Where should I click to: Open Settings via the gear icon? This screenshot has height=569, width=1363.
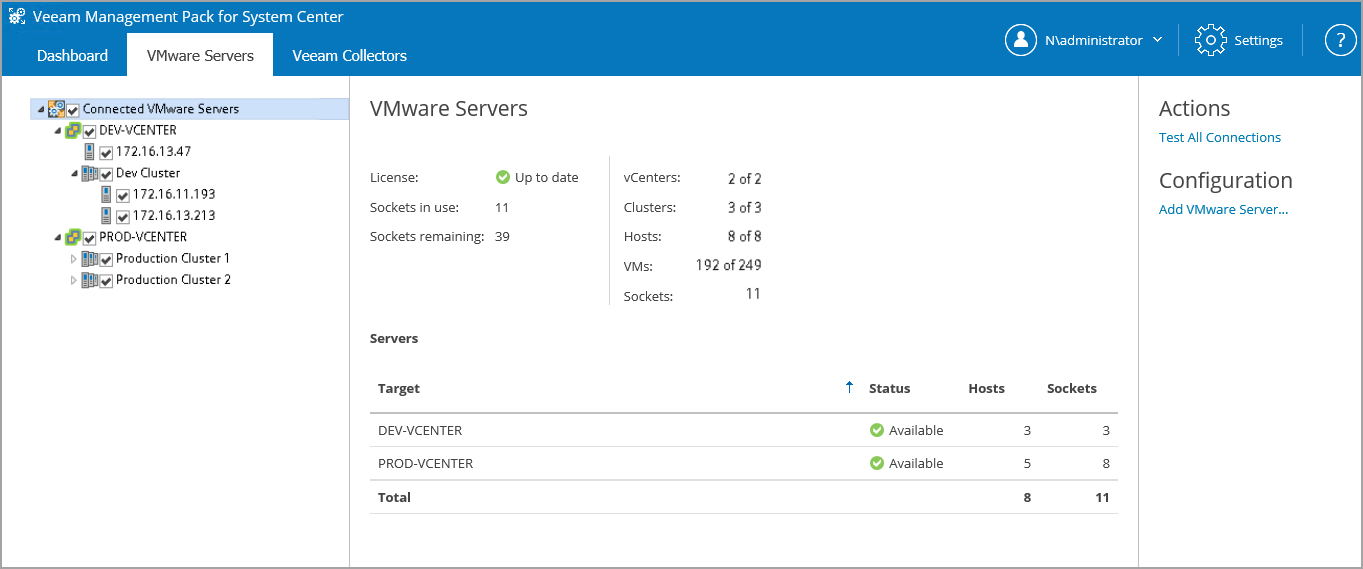click(1211, 40)
